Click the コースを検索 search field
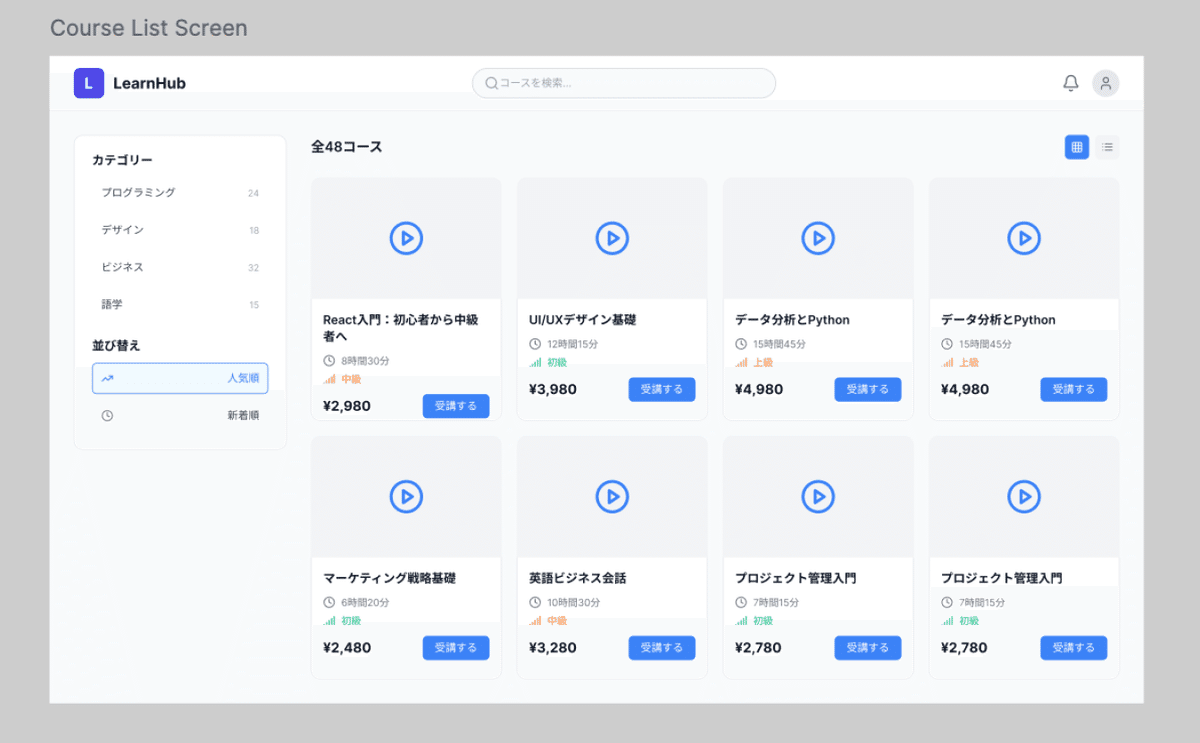 coord(623,83)
